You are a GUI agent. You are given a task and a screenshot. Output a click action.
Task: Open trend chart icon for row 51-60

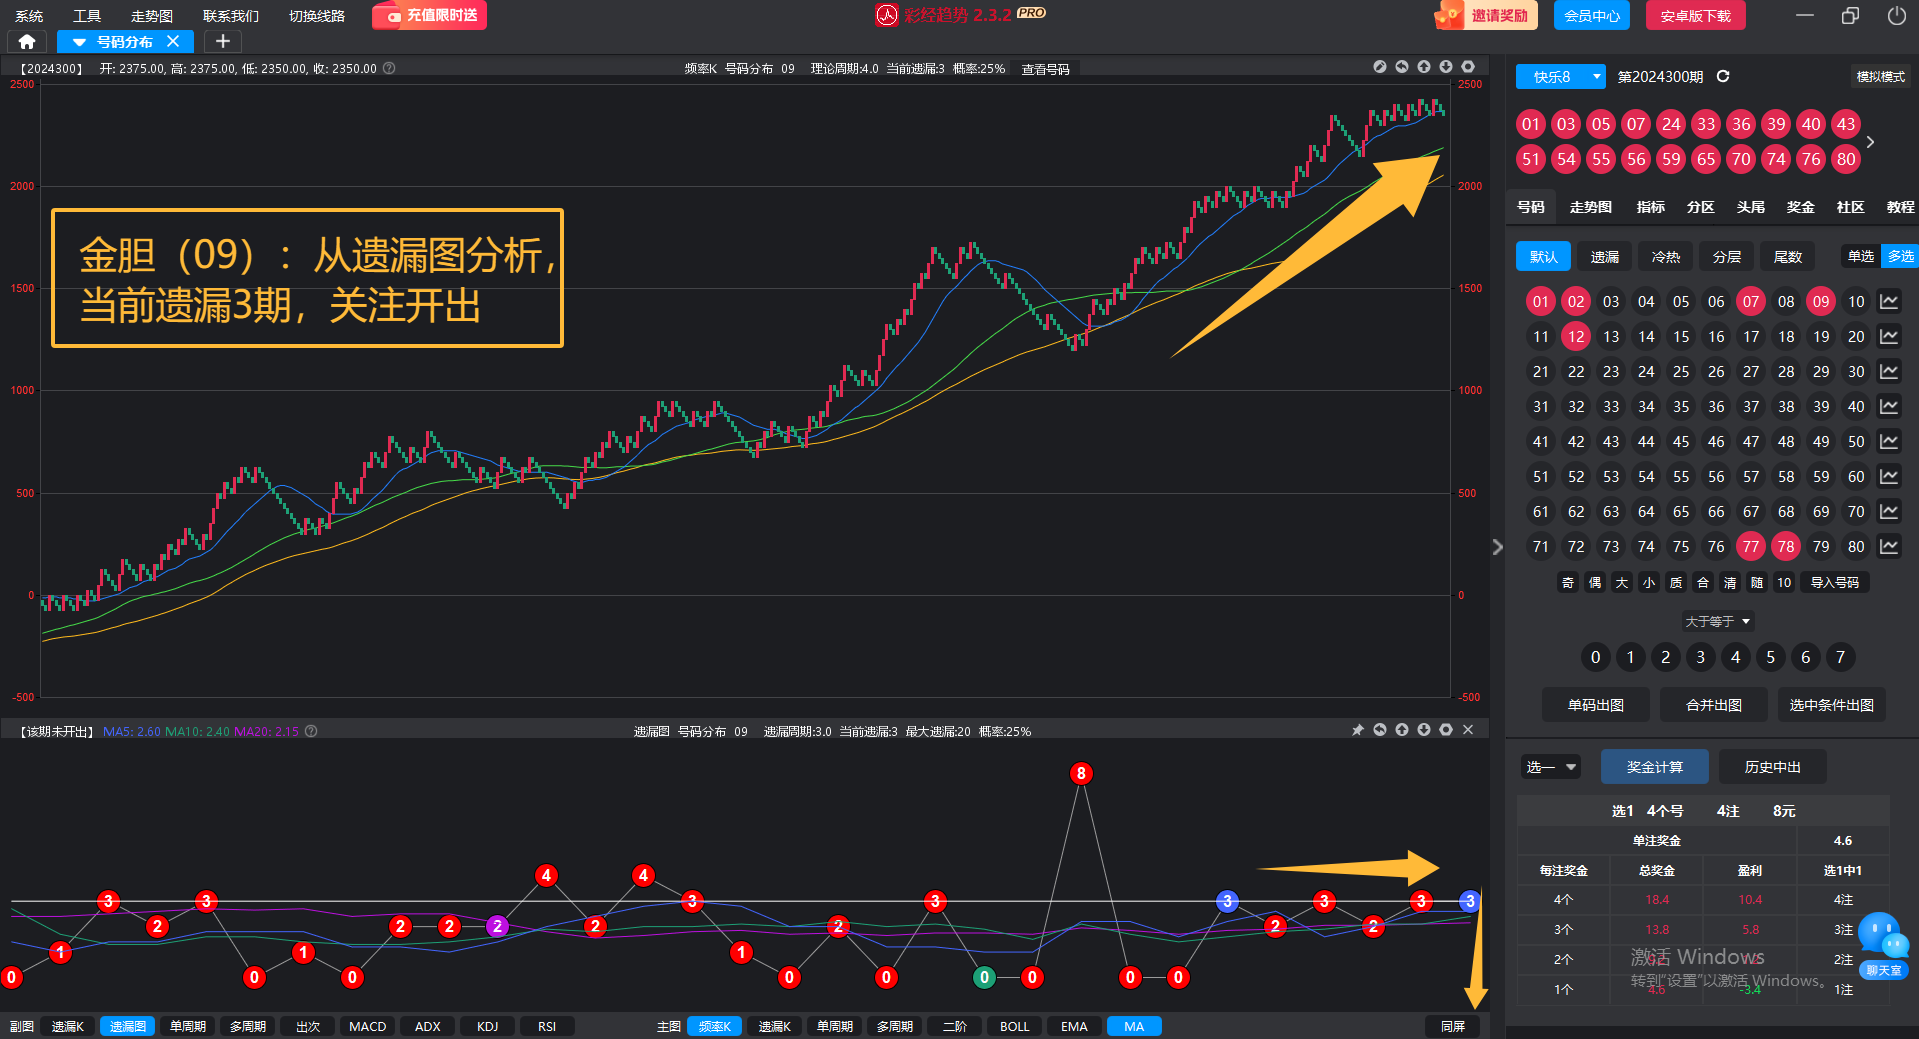coord(1889,476)
